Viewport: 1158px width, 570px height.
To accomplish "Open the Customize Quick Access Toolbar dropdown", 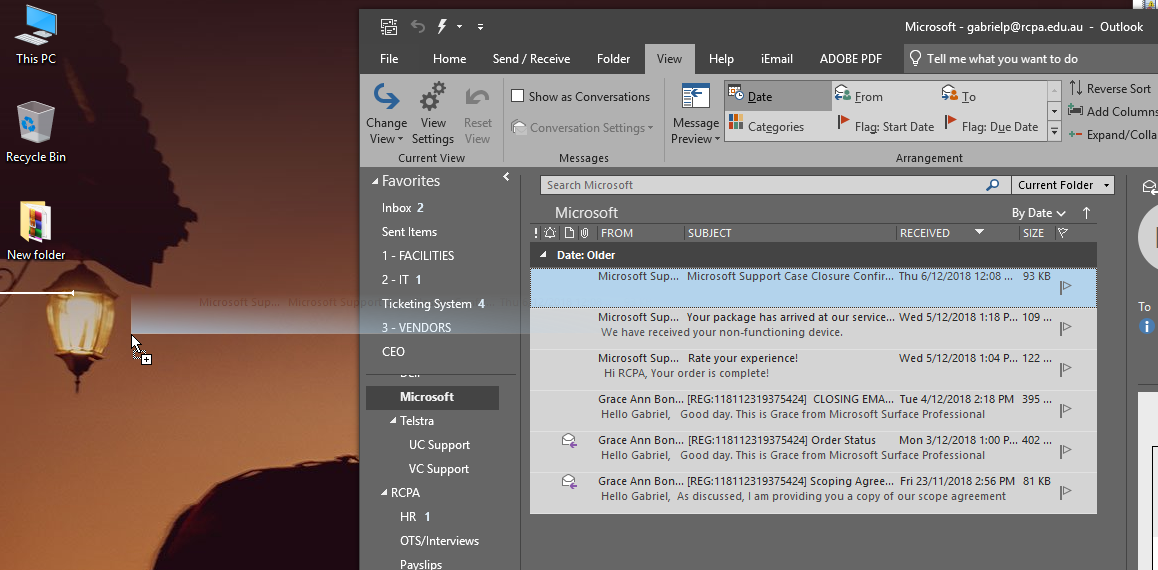I will point(480,27).
